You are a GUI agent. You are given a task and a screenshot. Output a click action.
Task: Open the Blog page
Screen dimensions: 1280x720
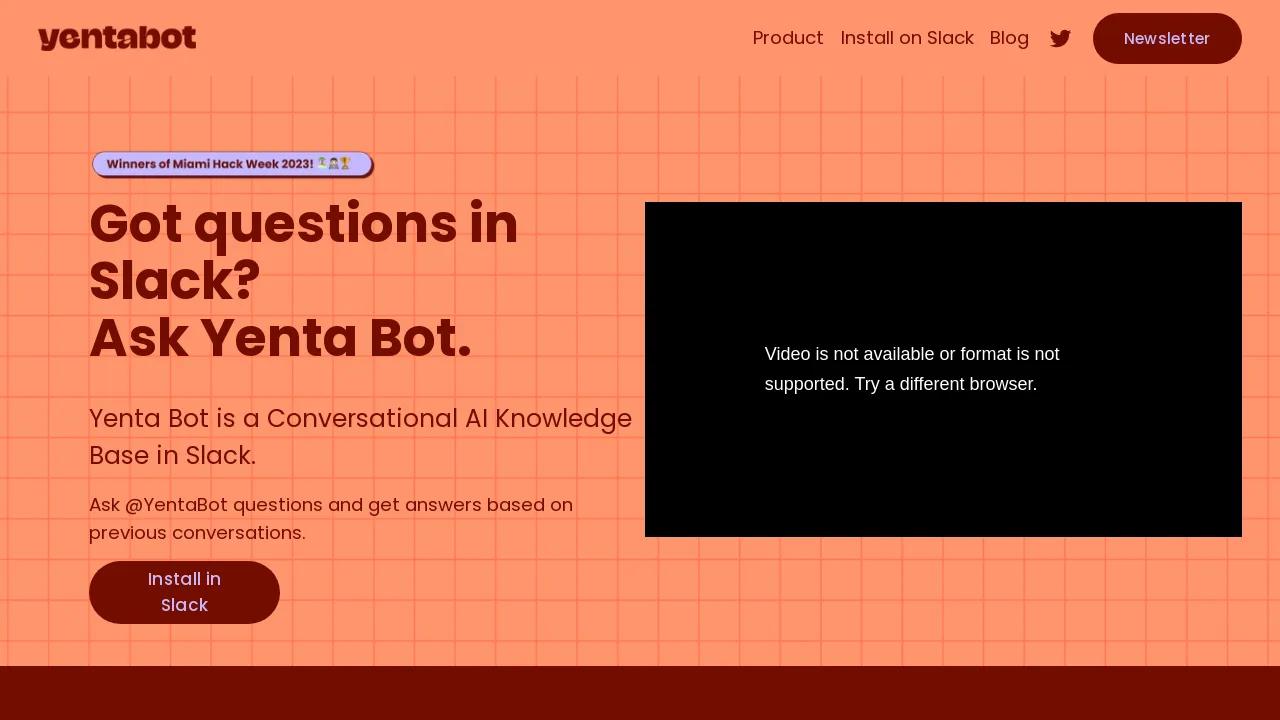point(1009,38)
